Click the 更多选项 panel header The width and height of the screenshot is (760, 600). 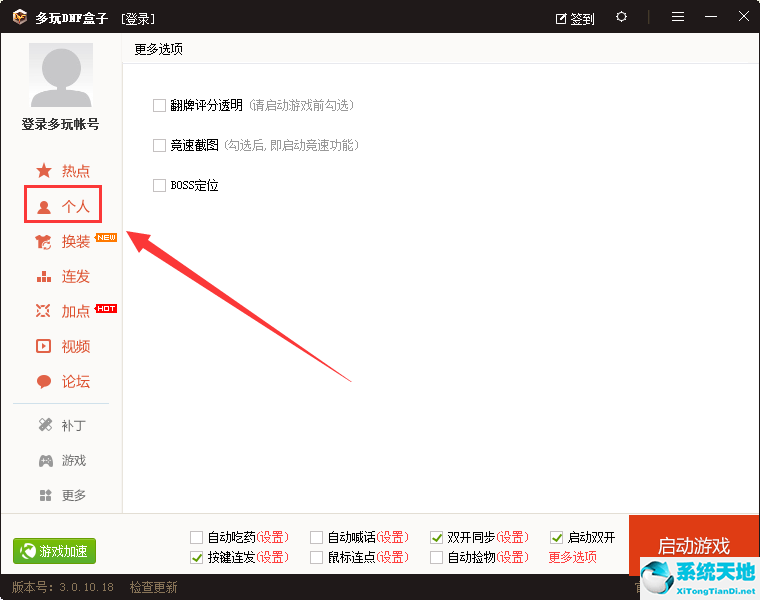(x=158, y=49)
